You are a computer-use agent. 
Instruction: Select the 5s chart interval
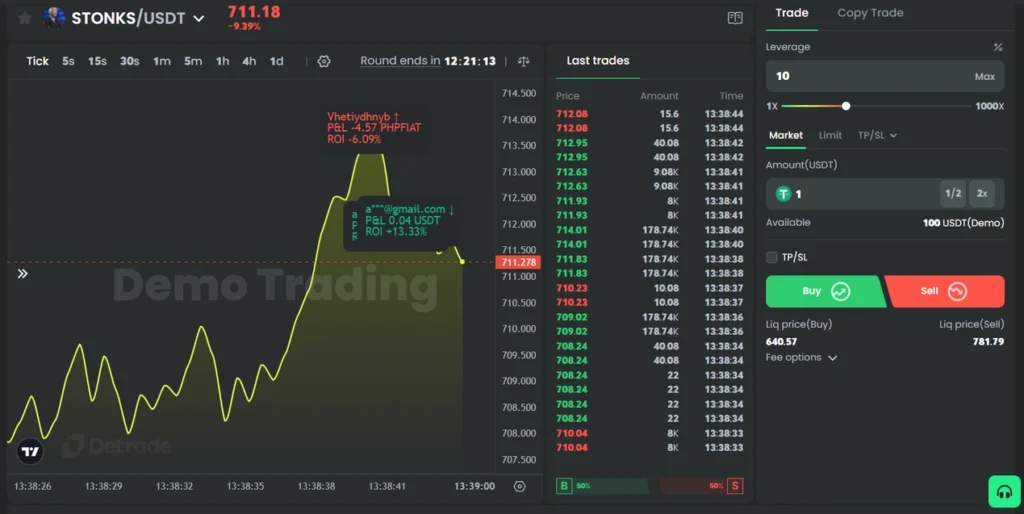point(69,61)
